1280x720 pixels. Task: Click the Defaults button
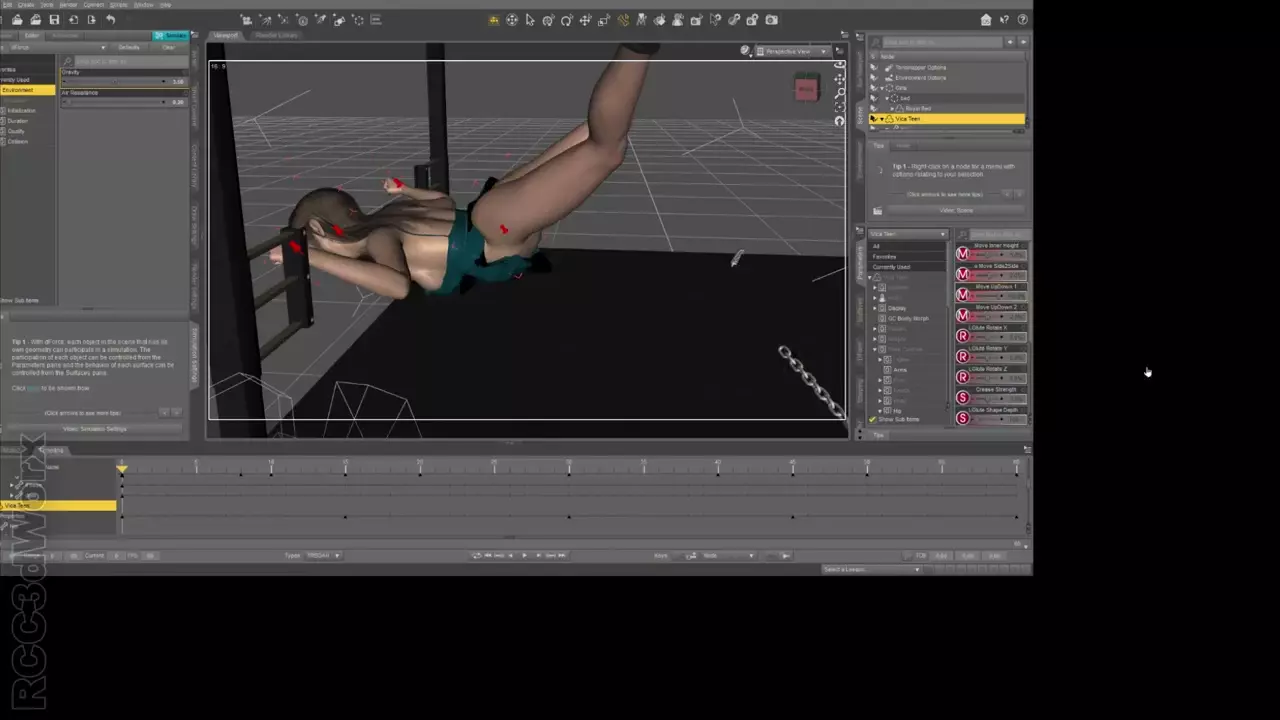[x=129, y=47]
